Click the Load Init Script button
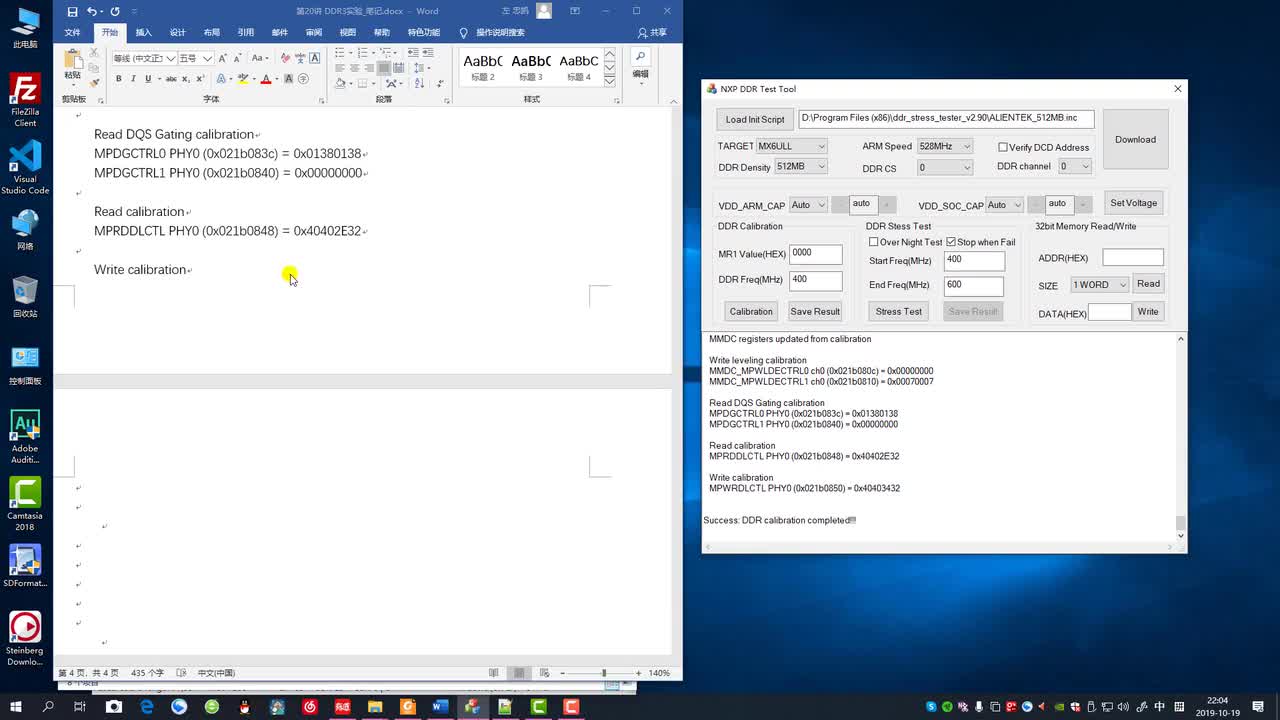Image resolution: width=1280 pixels, height=720 pixels. tap(755, 119)
